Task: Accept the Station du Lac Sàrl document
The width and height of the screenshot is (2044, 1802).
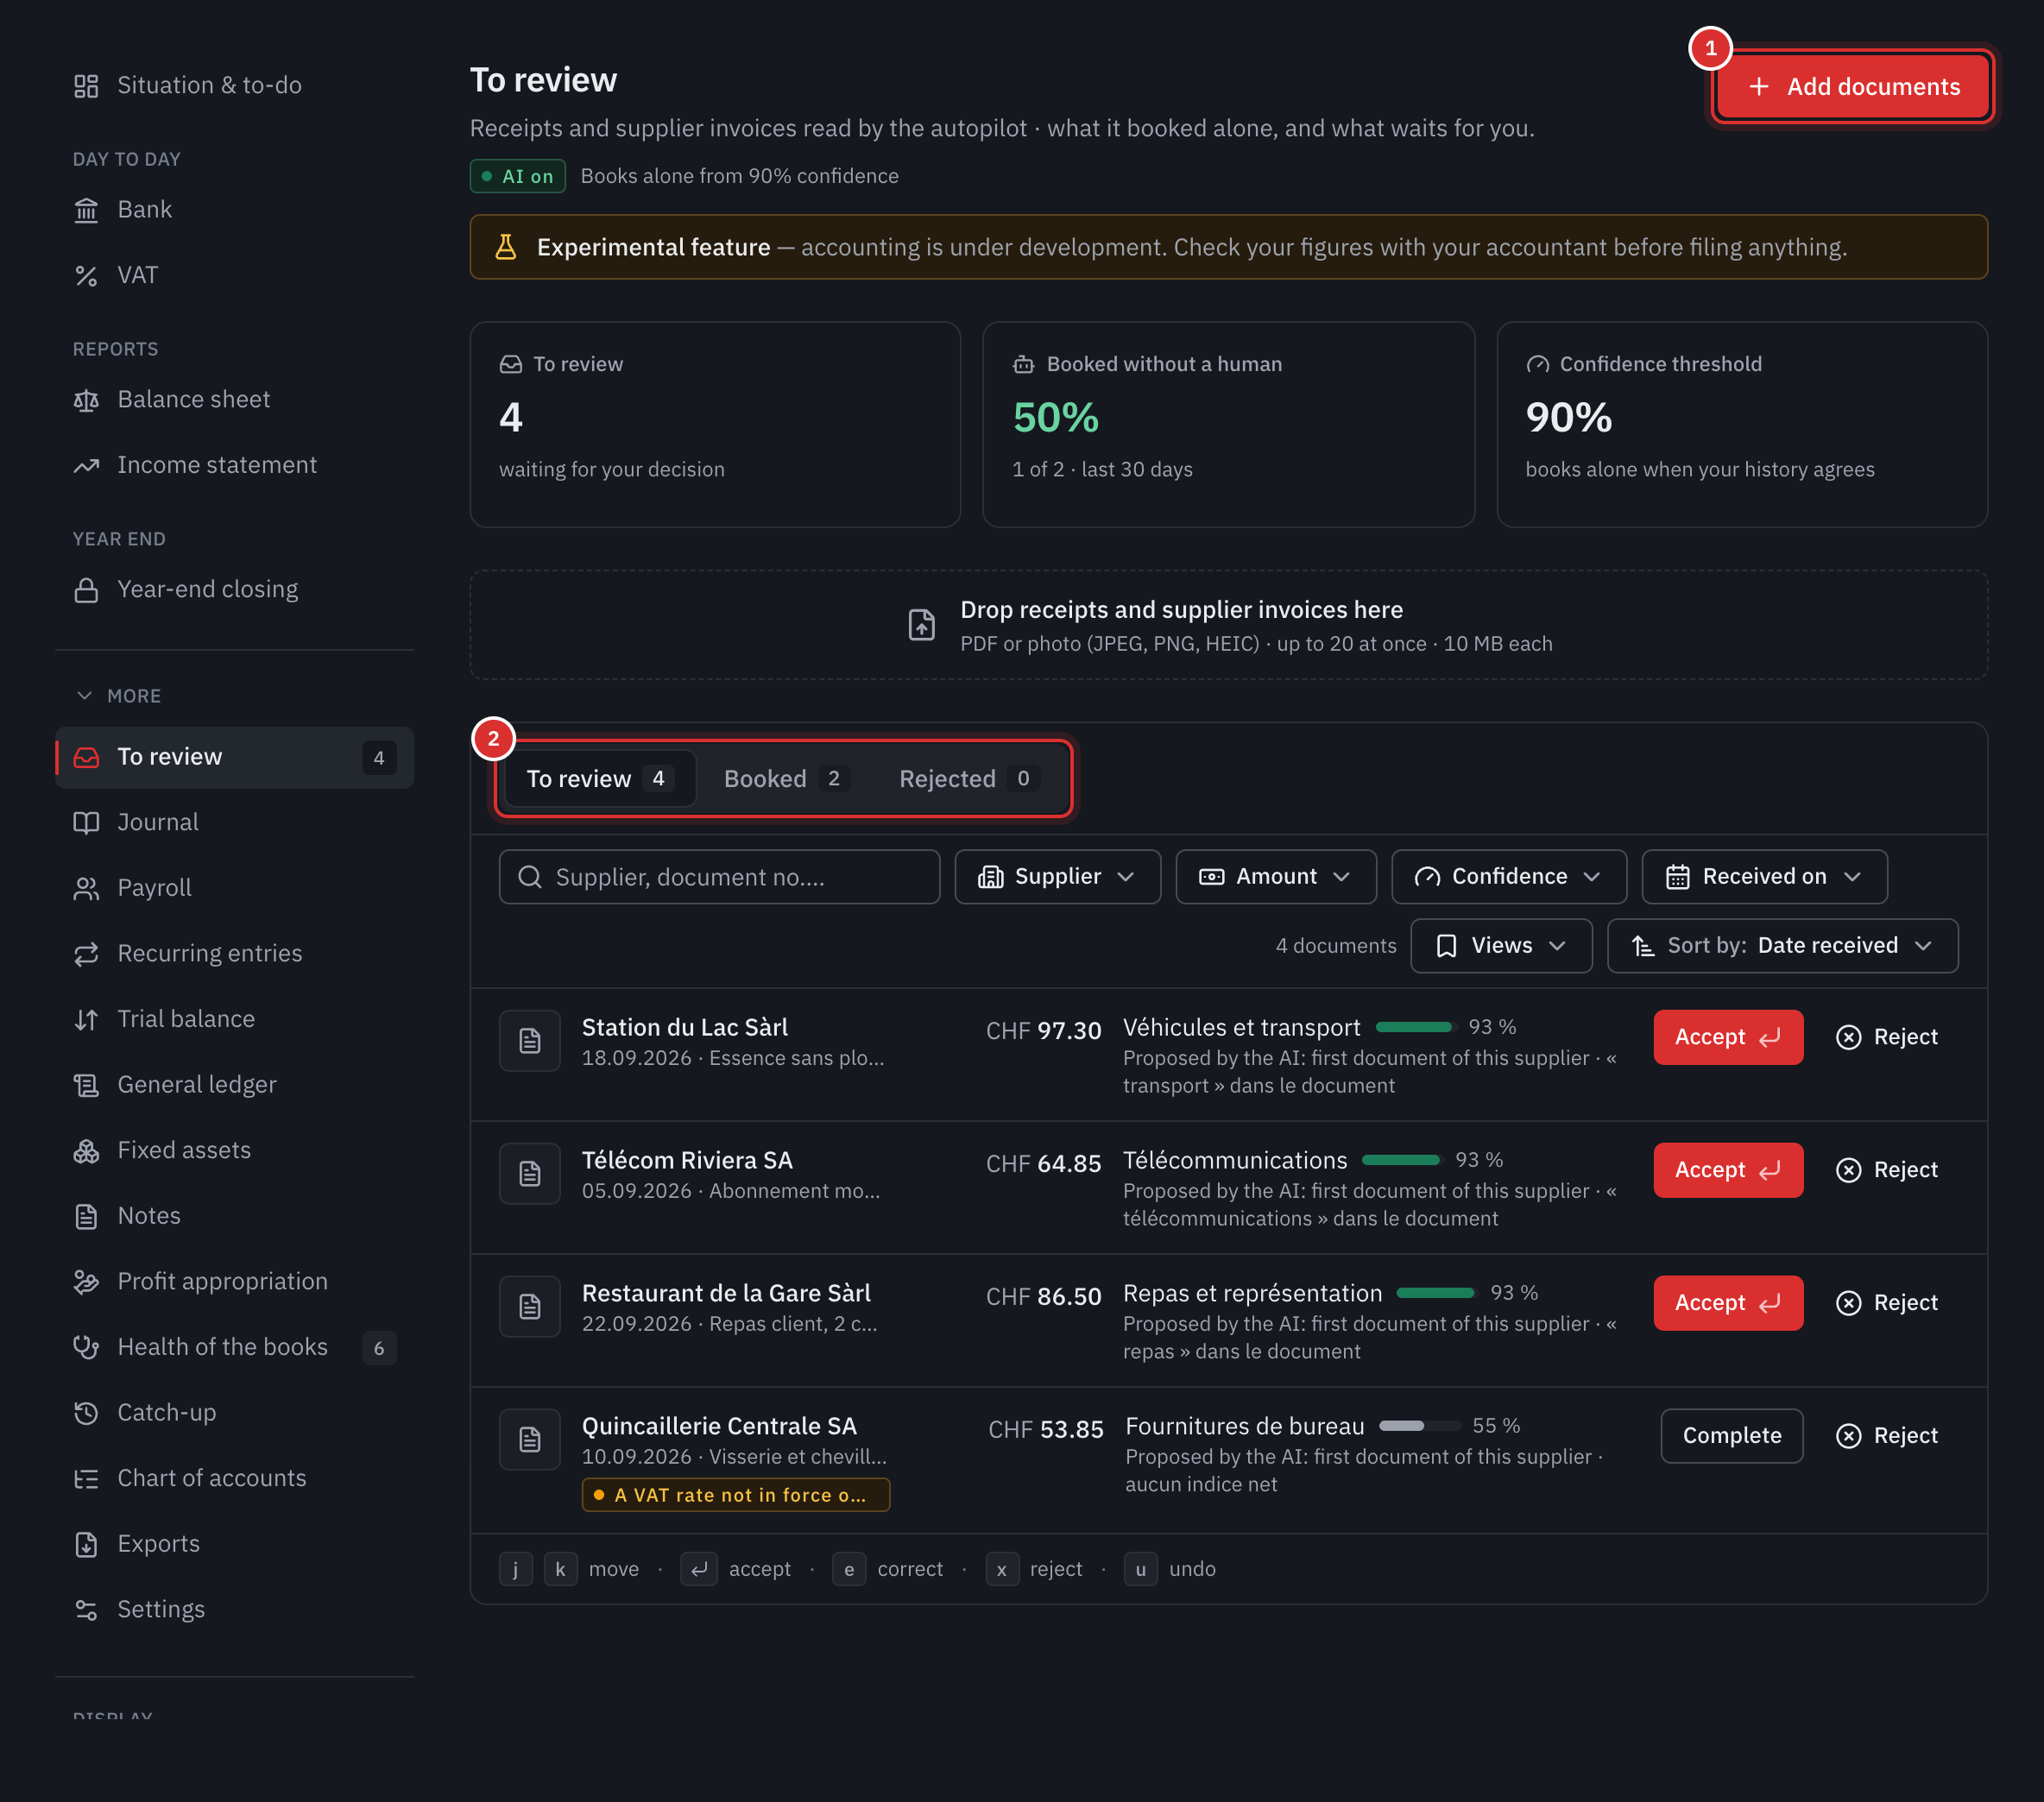Action: tap(1728, 1038)
